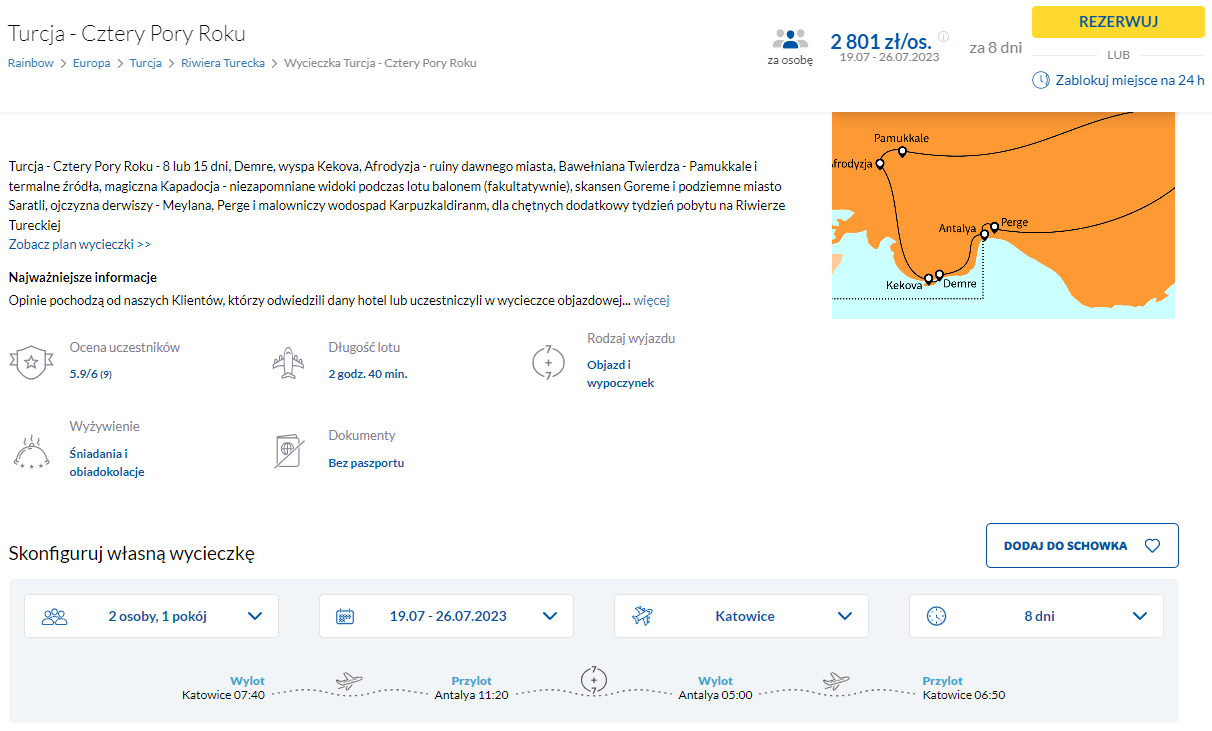Click the price info icon next to 2 801 zł/os.
The image size is (1212, 731).
pos(943,37)
